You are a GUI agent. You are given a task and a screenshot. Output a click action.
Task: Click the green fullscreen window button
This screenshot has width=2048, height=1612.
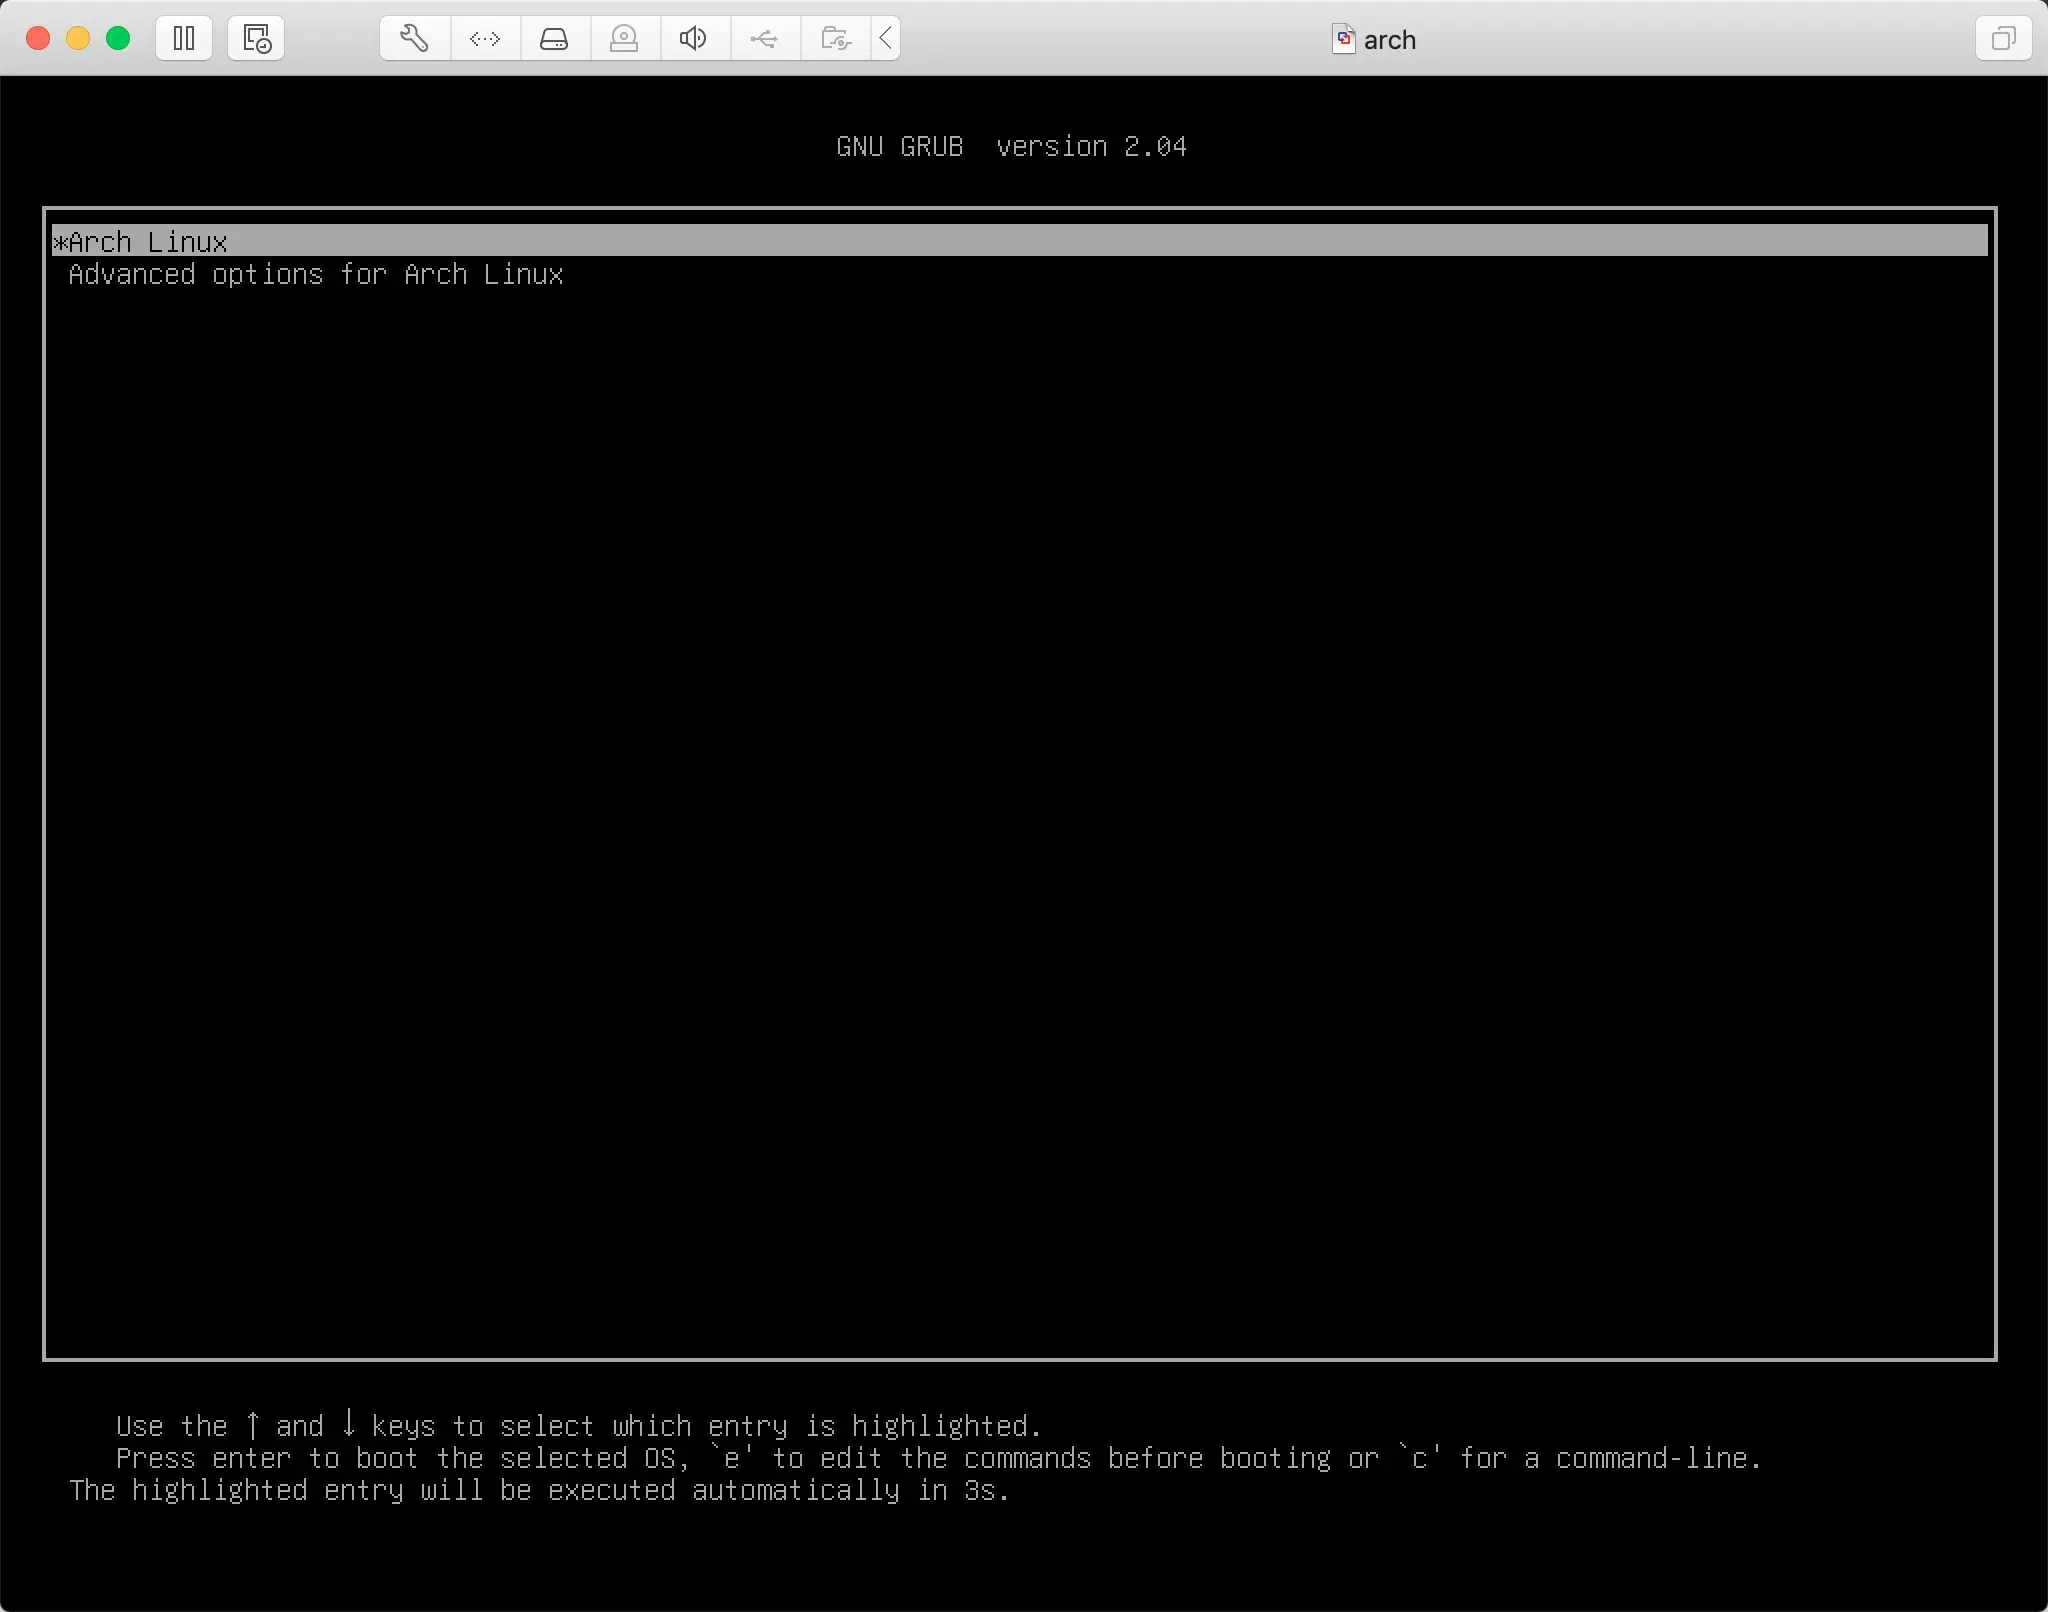(118, 39)
